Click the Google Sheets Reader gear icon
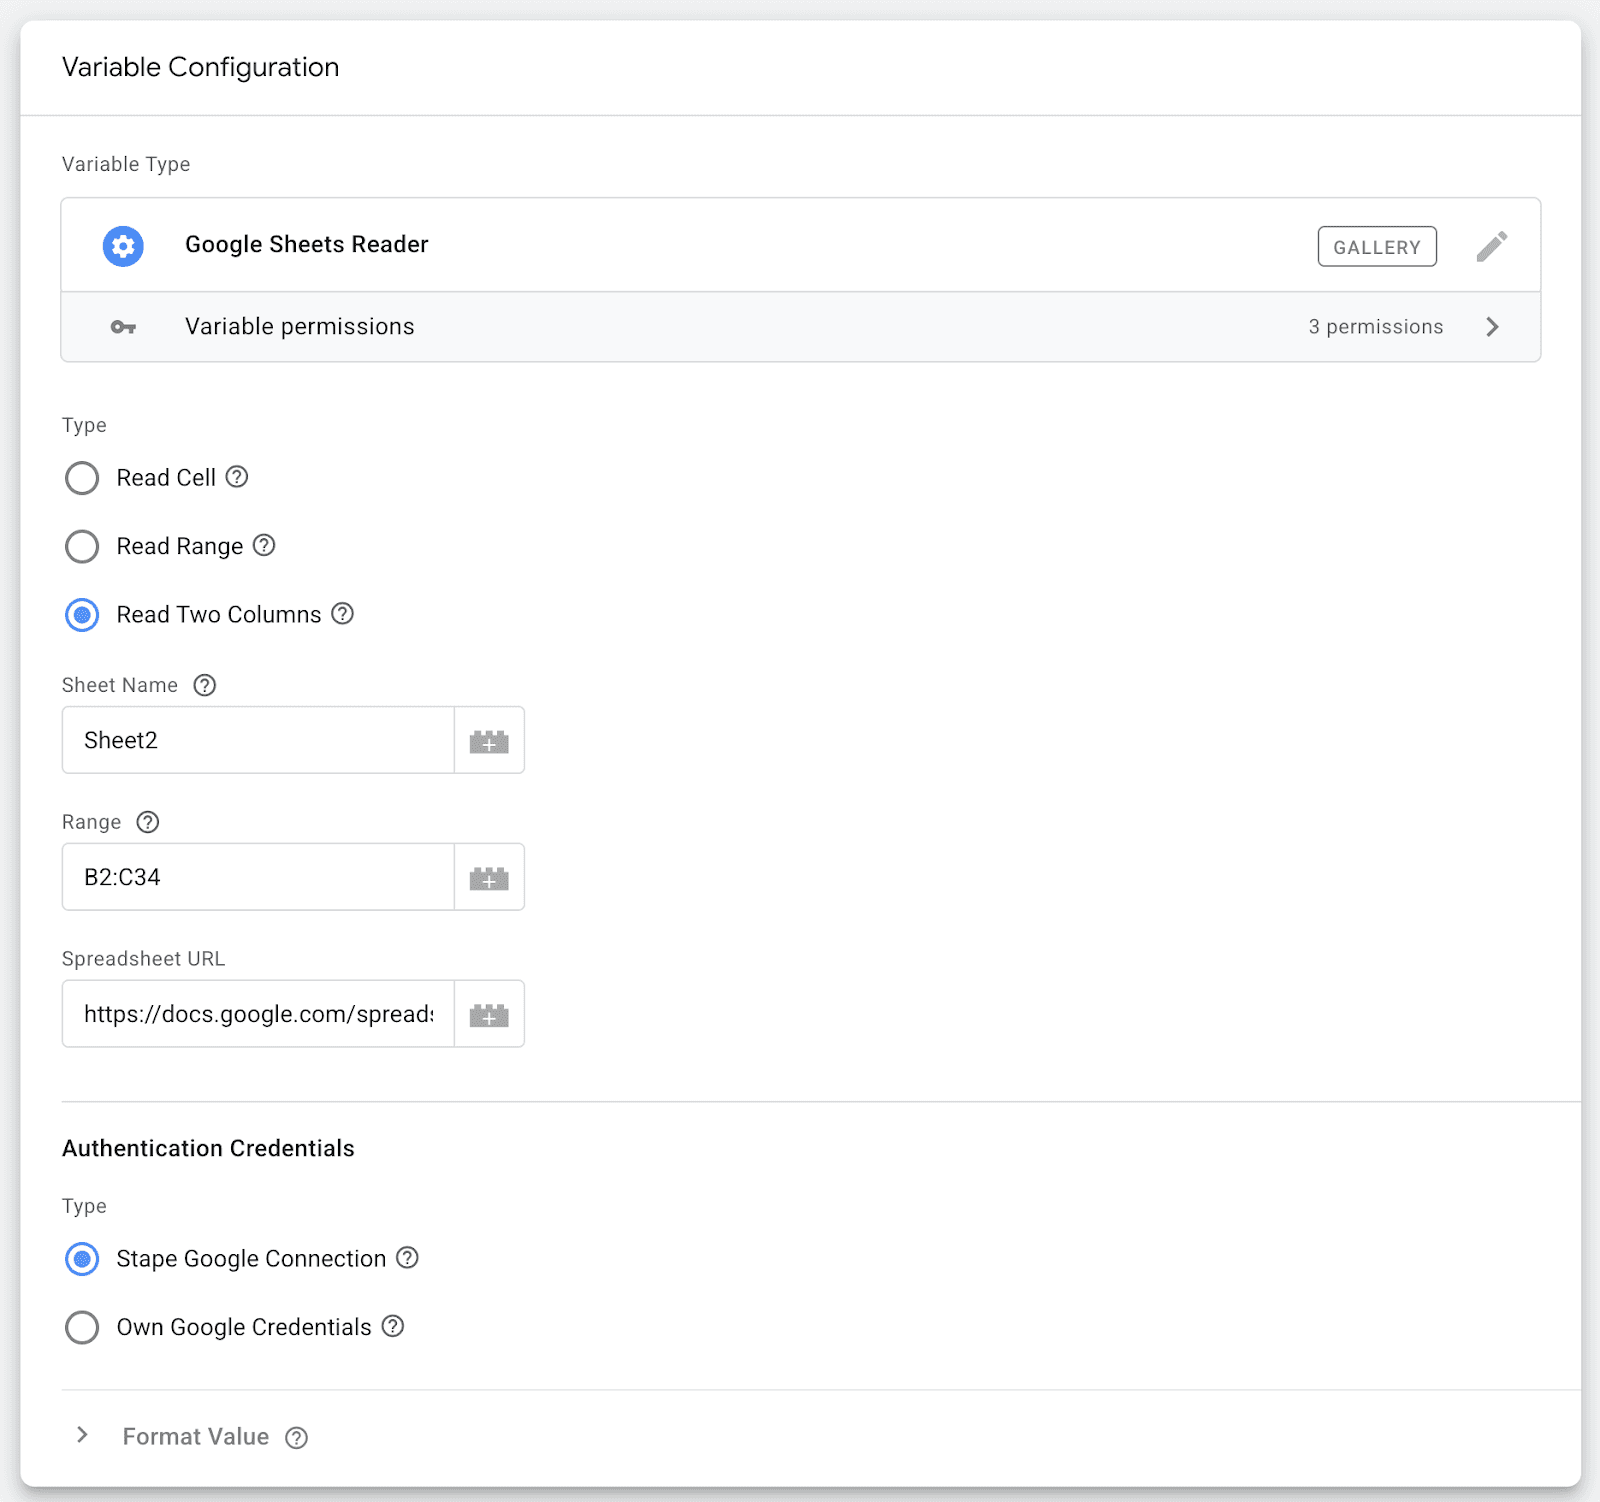Screen dimensions: 1600x1502 pos(123,246)
